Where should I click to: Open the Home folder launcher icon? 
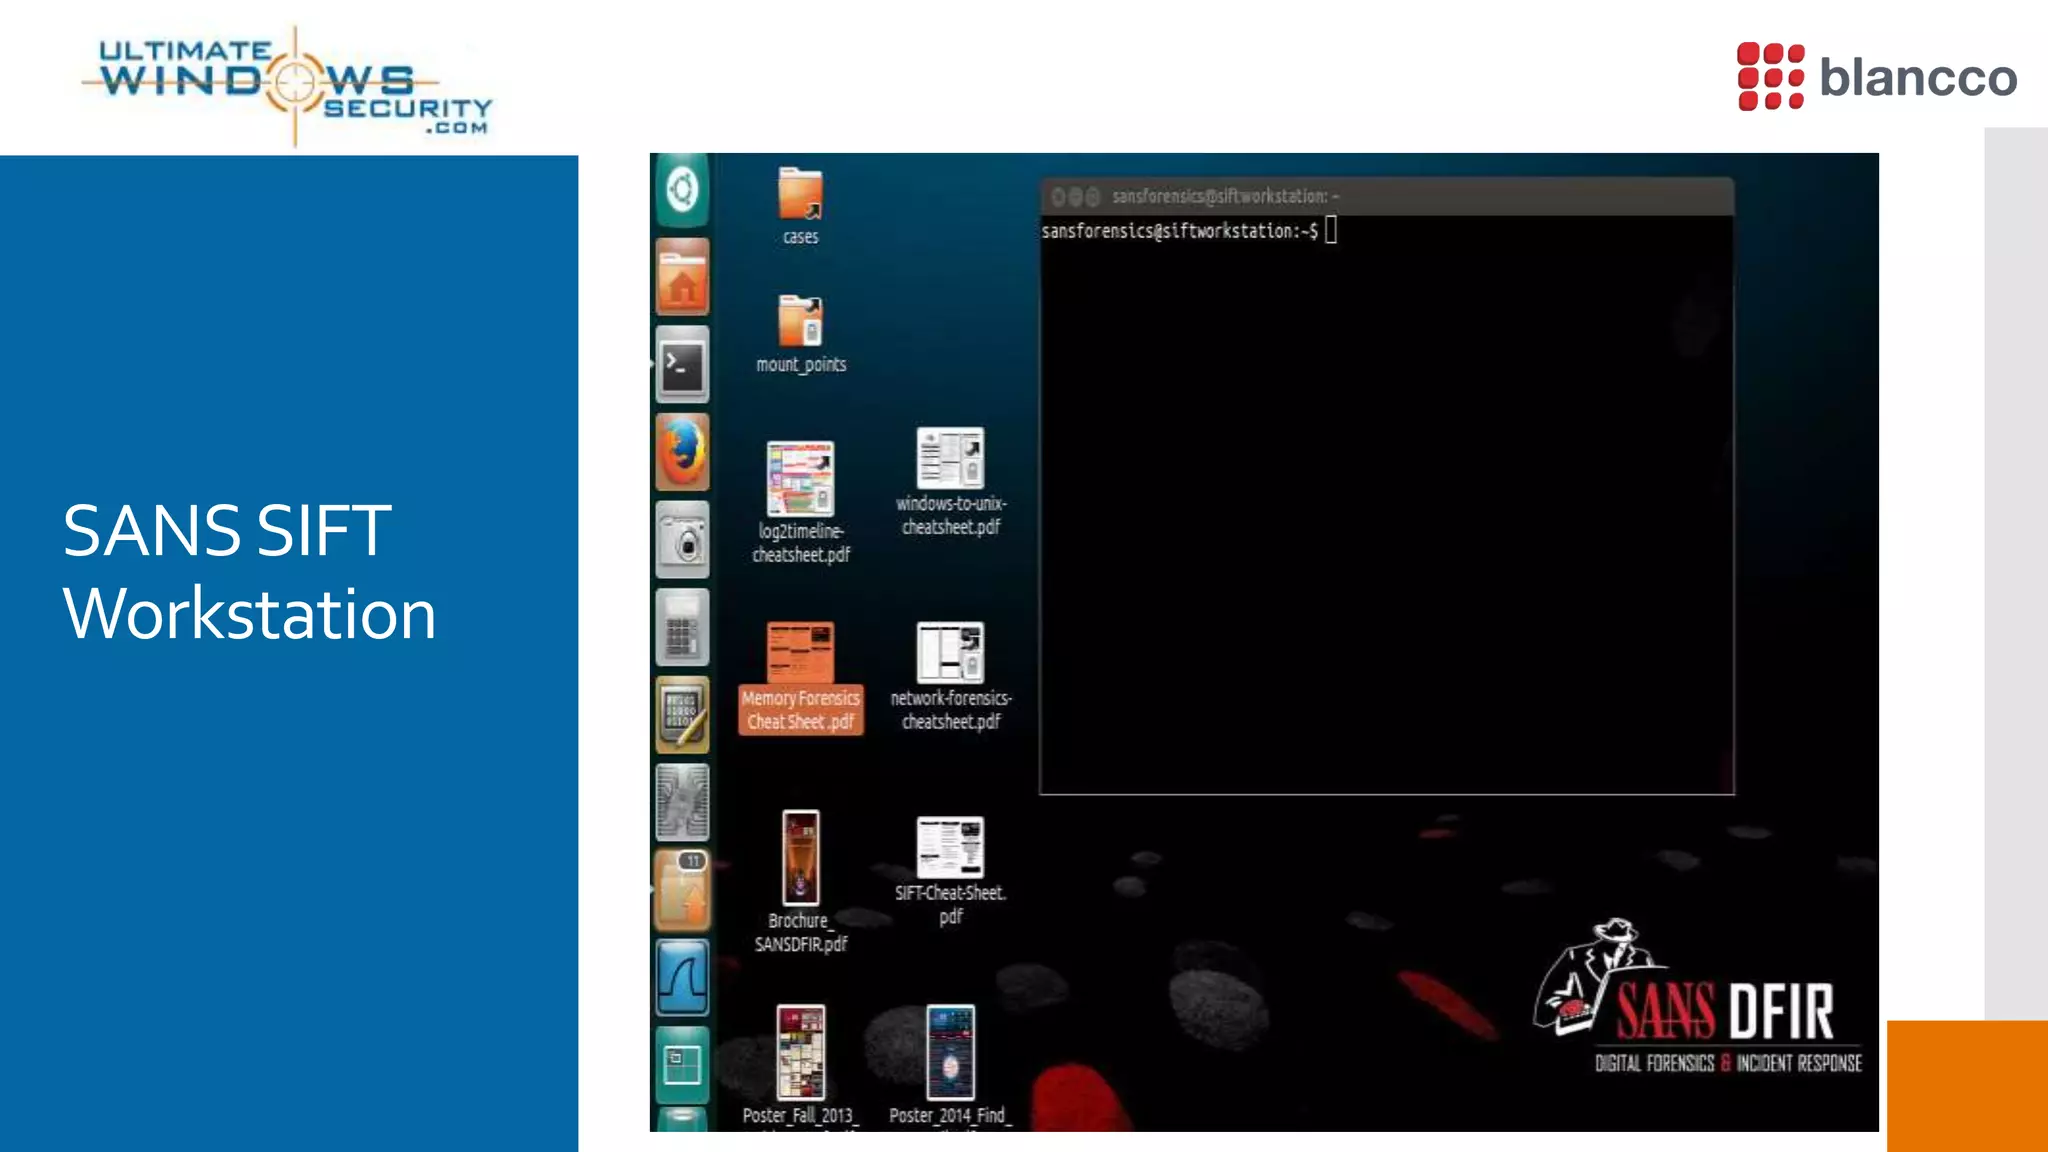click(x=682, y=278)
